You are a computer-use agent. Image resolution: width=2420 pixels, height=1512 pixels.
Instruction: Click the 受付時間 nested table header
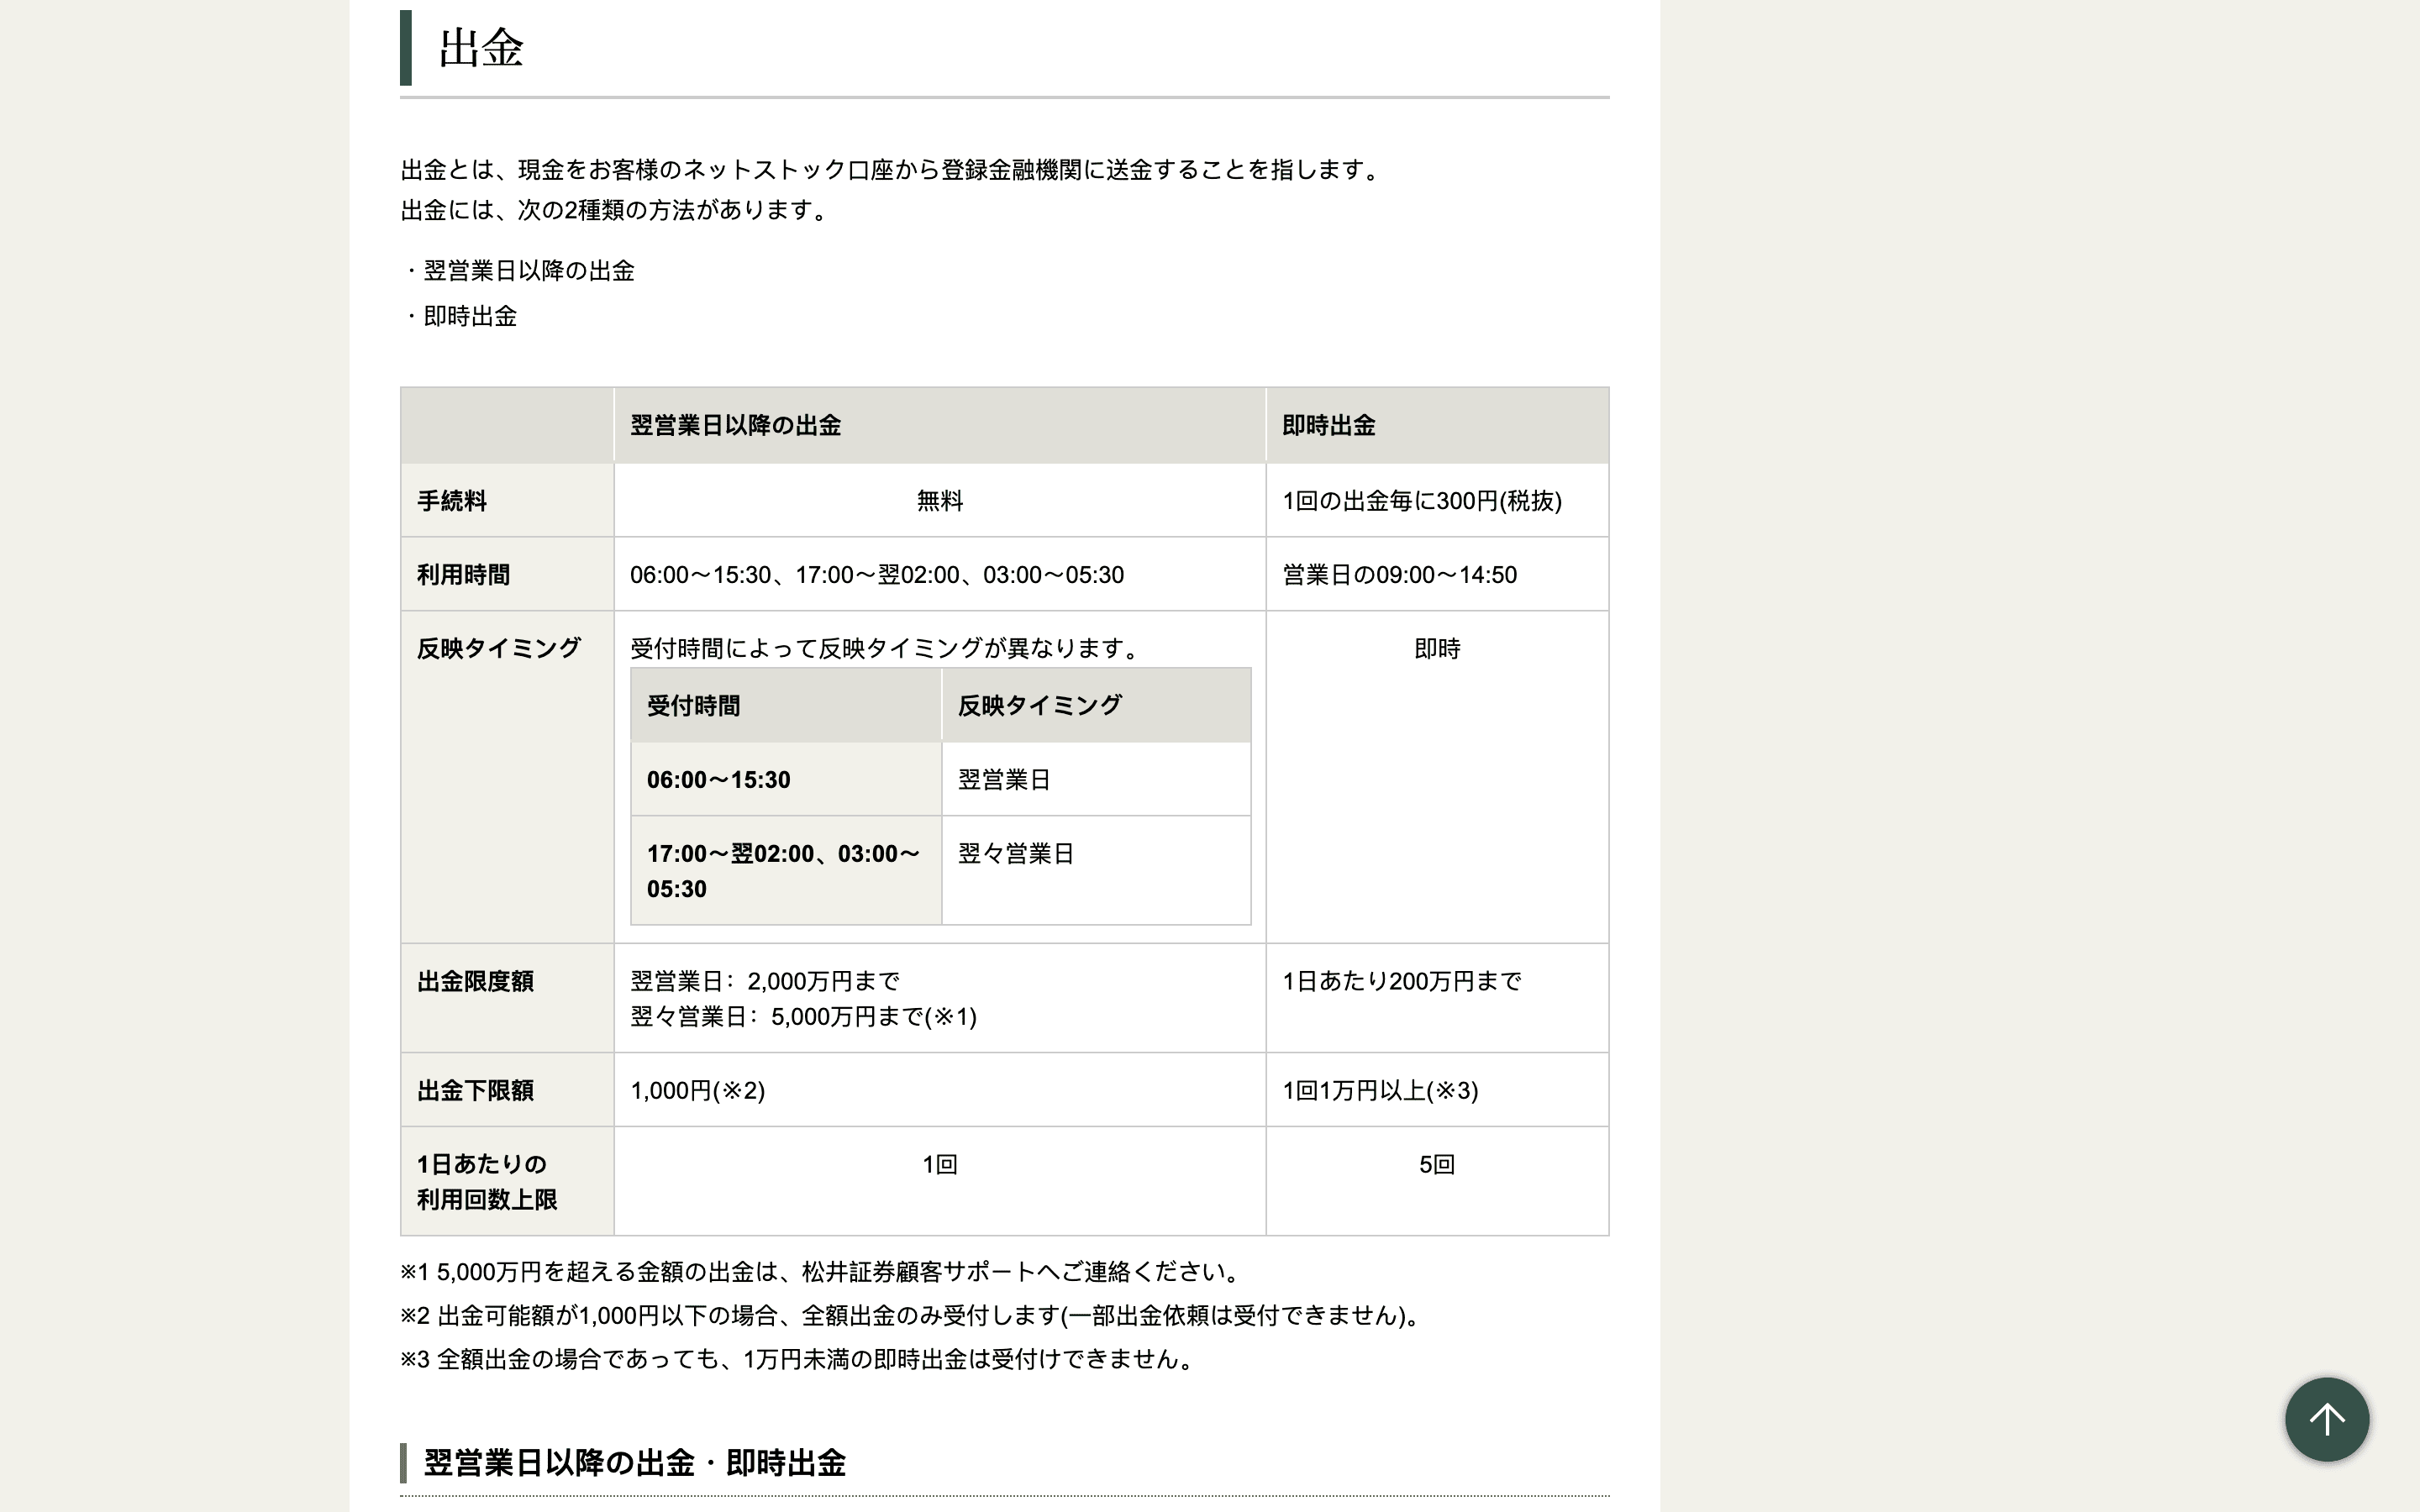(694, 706)
